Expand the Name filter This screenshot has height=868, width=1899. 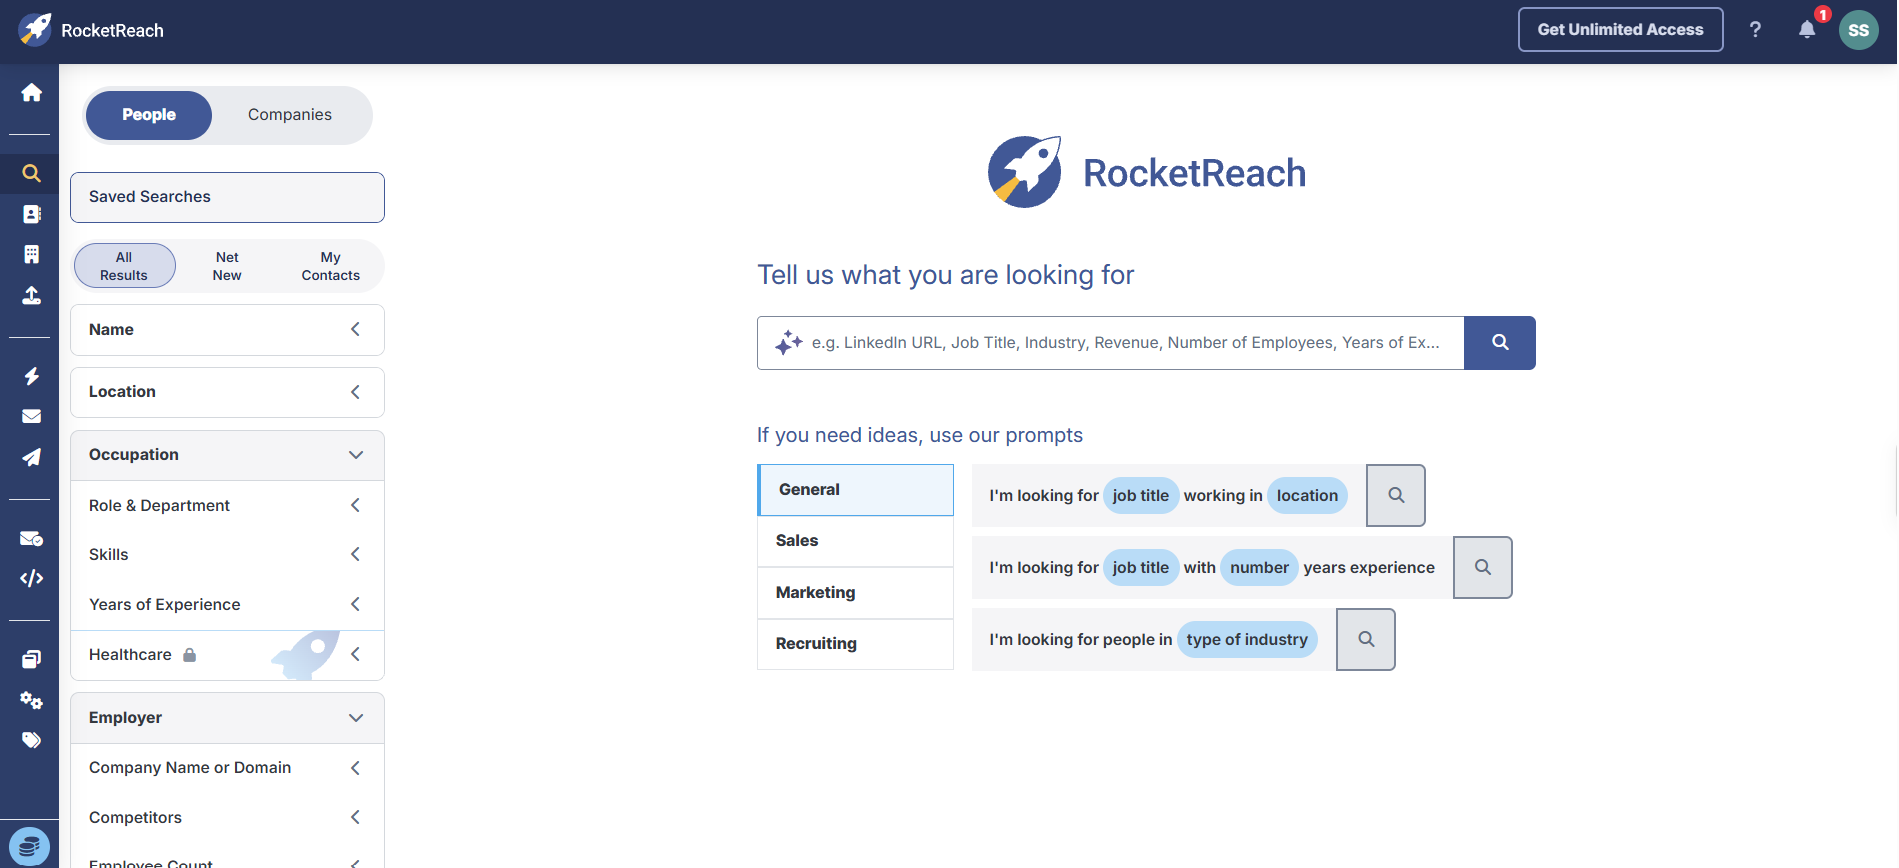click(227, 330)
